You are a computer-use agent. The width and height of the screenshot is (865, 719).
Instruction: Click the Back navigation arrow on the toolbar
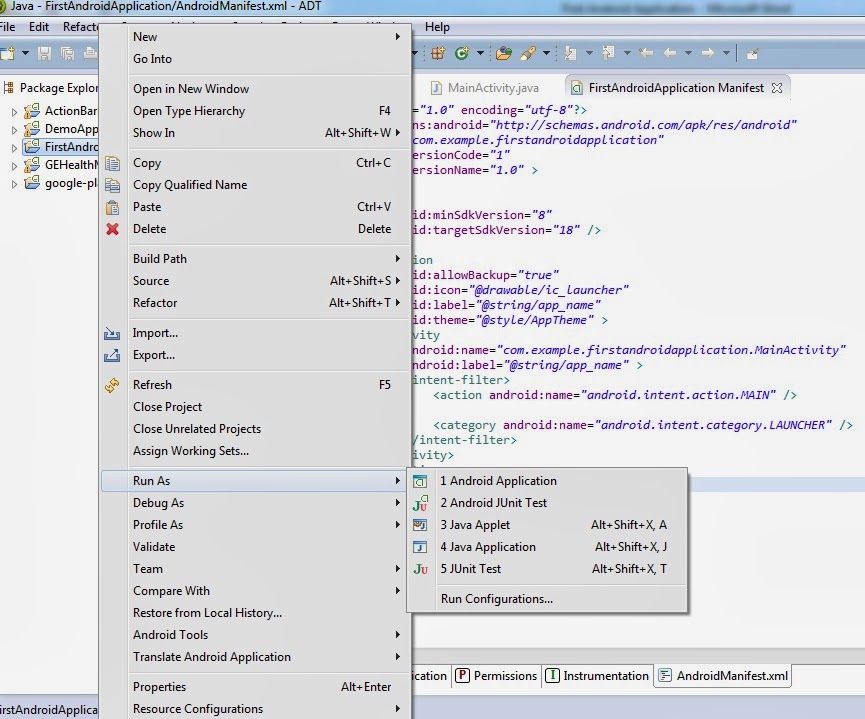(x=673, y=54)
